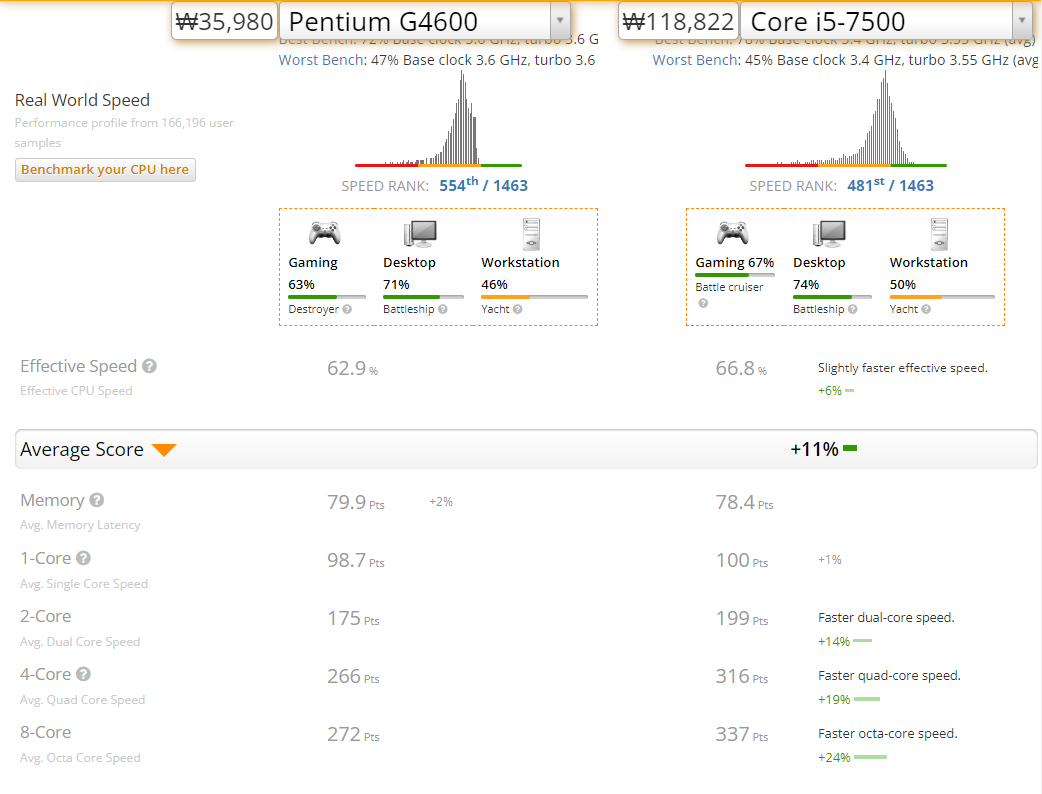Viewport: 1042px width, 794px height.
Task: Click the Desktop monitor icon under Core i5-7500
Action: (829, 234)
